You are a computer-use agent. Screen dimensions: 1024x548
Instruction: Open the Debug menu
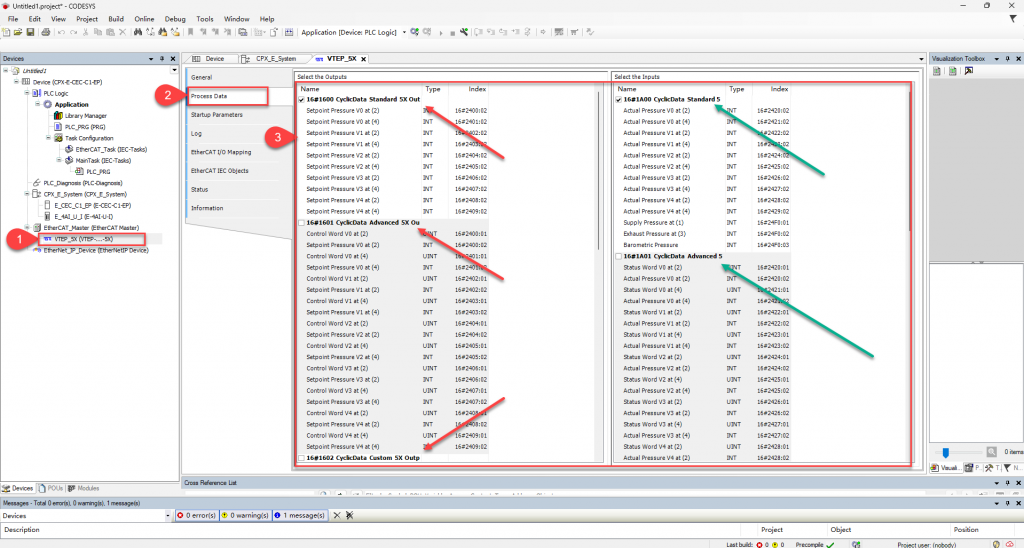pos(175,19)
